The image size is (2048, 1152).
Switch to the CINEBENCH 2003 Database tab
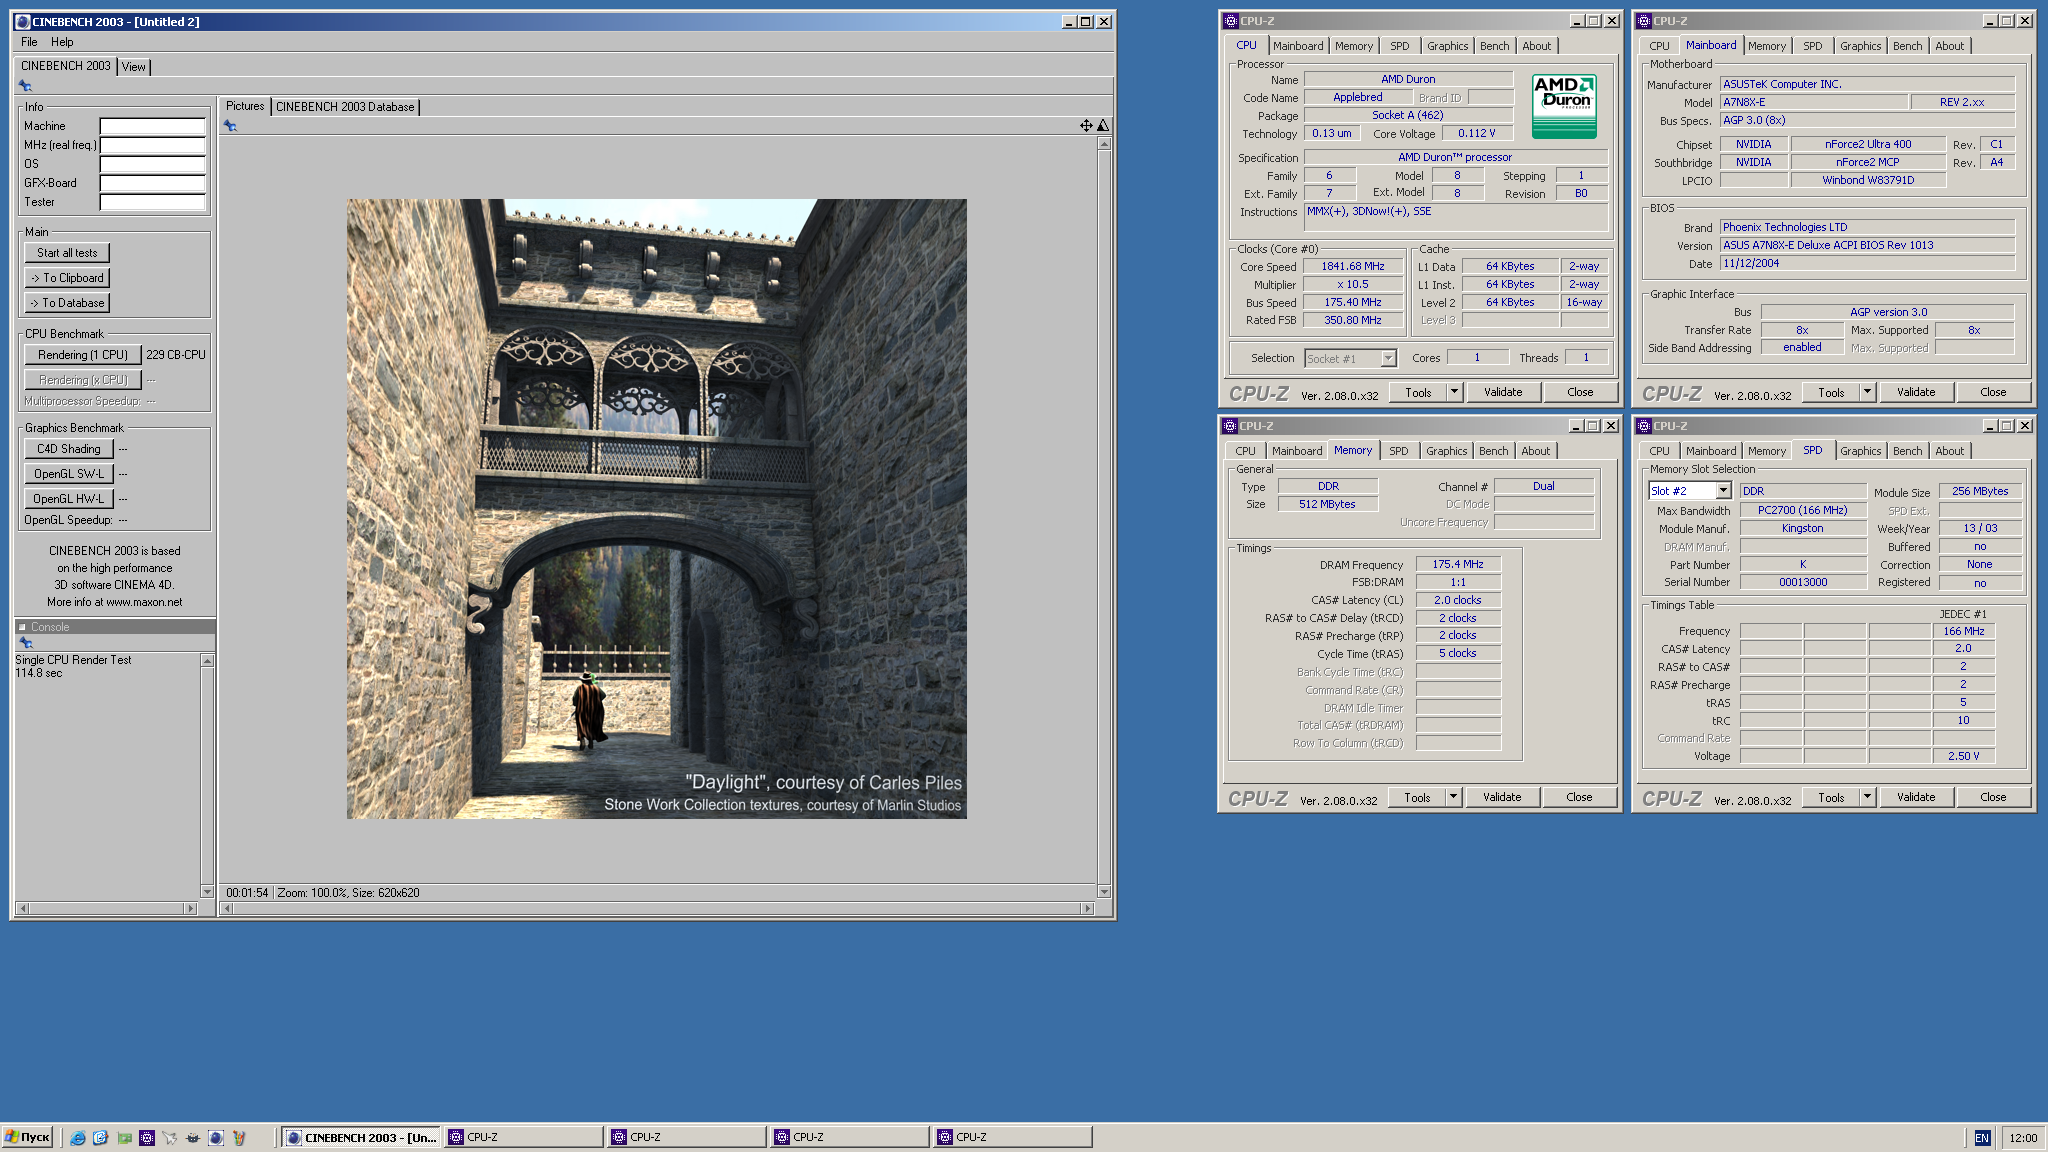click(x=345, y=107)
